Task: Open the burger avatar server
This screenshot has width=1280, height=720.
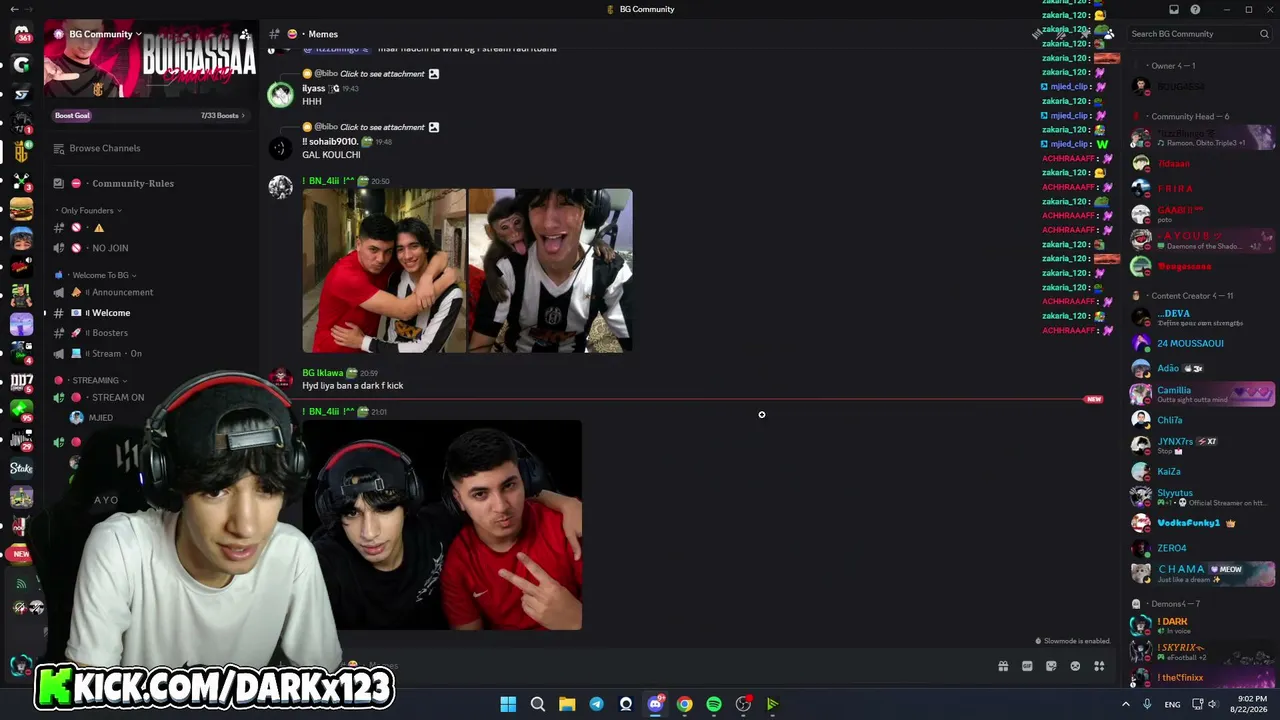Action: point(21,209)
